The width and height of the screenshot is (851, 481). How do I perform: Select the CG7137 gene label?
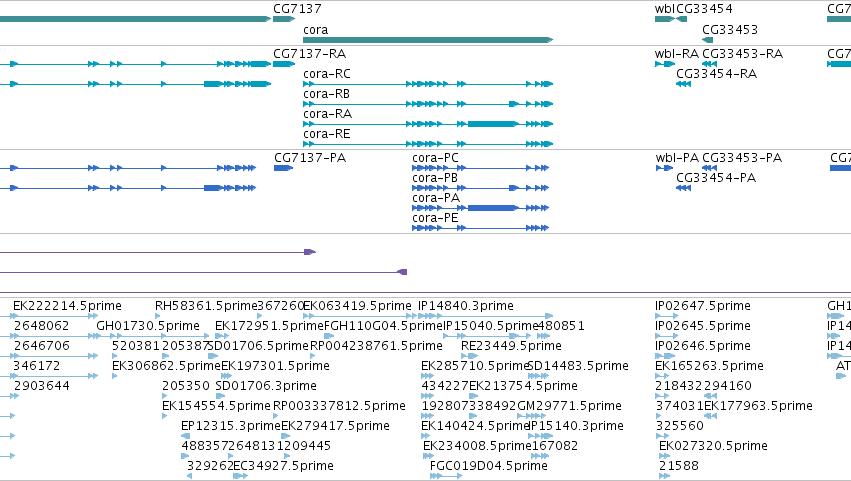[297, 9]
